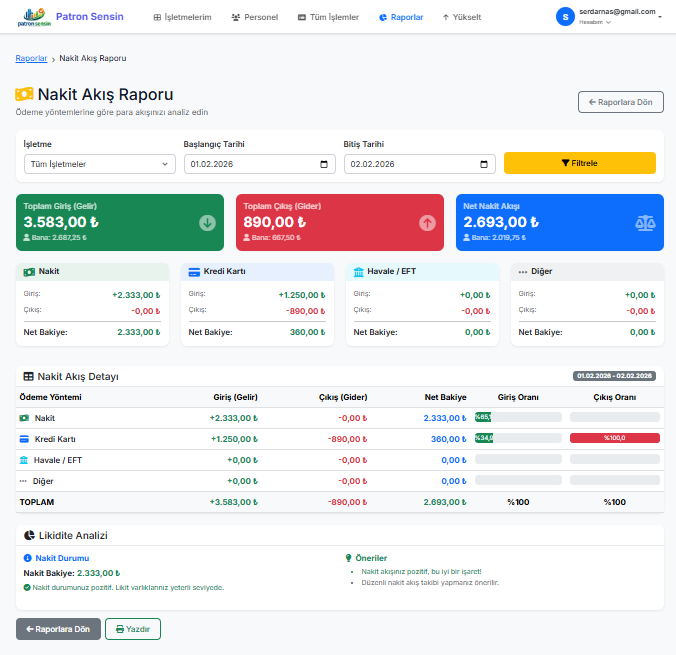
Task: Click the Başlangıç Tarihi date field
Action: coord(250,164)
